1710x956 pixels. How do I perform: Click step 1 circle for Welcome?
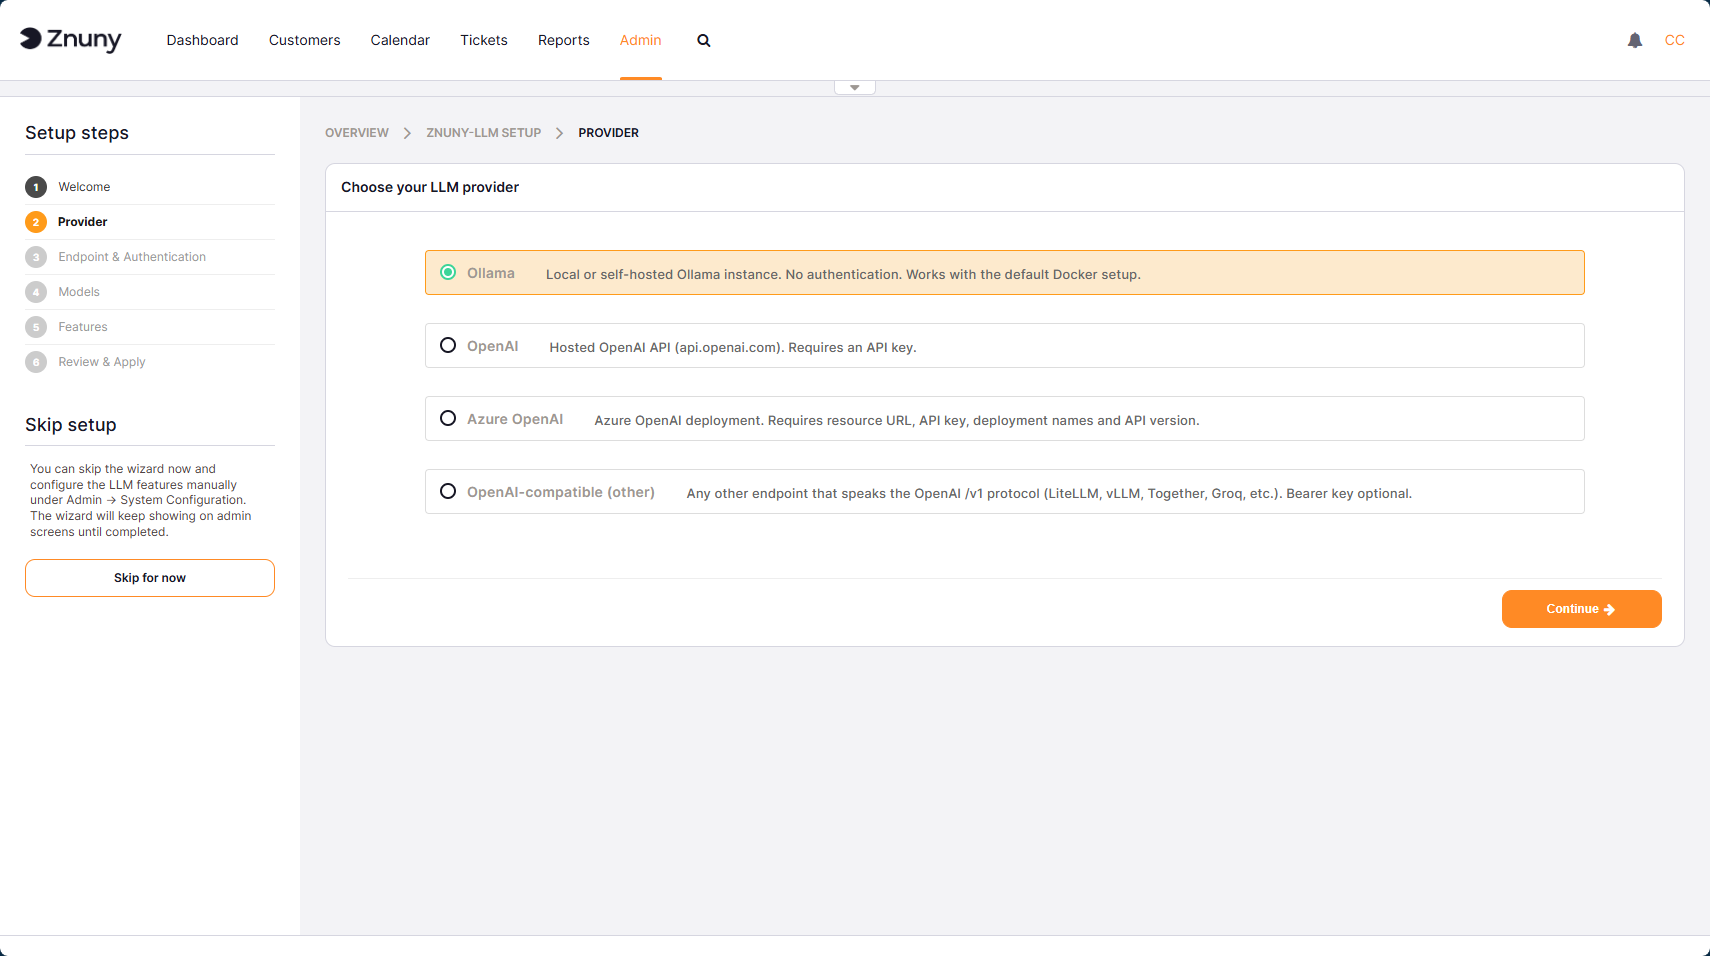(x=36, y=187)
